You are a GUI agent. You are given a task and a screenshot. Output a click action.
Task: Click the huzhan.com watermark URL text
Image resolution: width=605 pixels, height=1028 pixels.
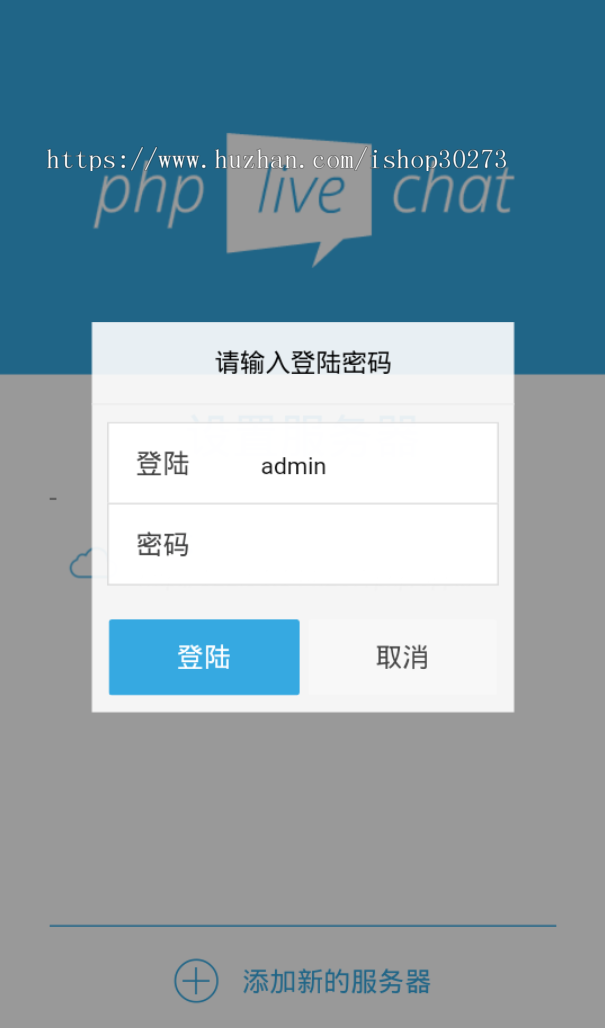pos(277,160)
